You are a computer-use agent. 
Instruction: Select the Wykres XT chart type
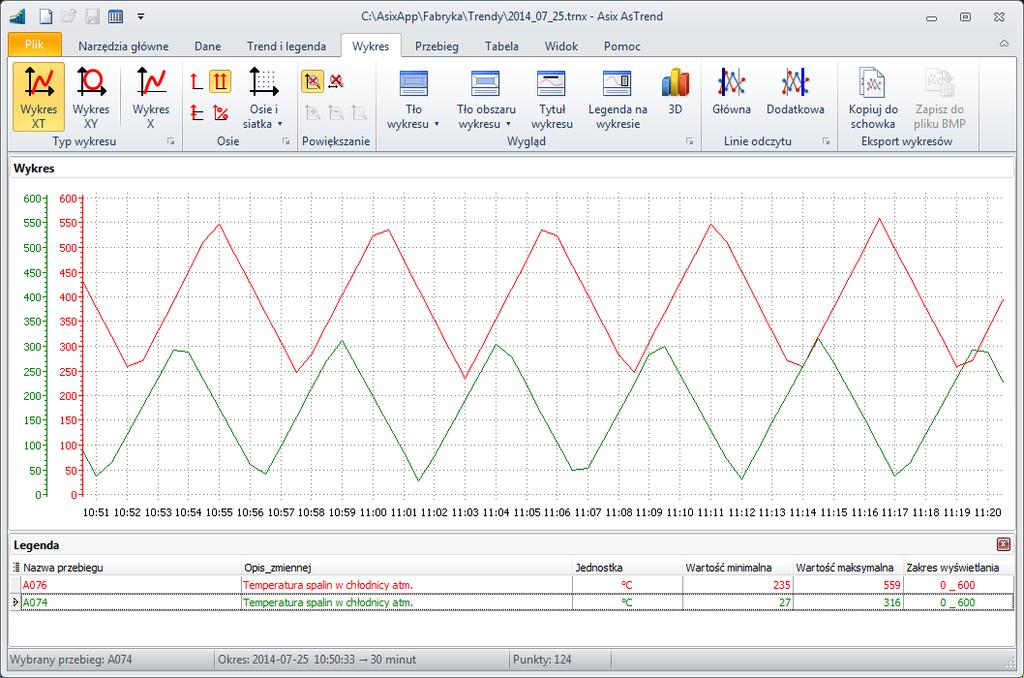pyautogui.click(x=39, y=97)
